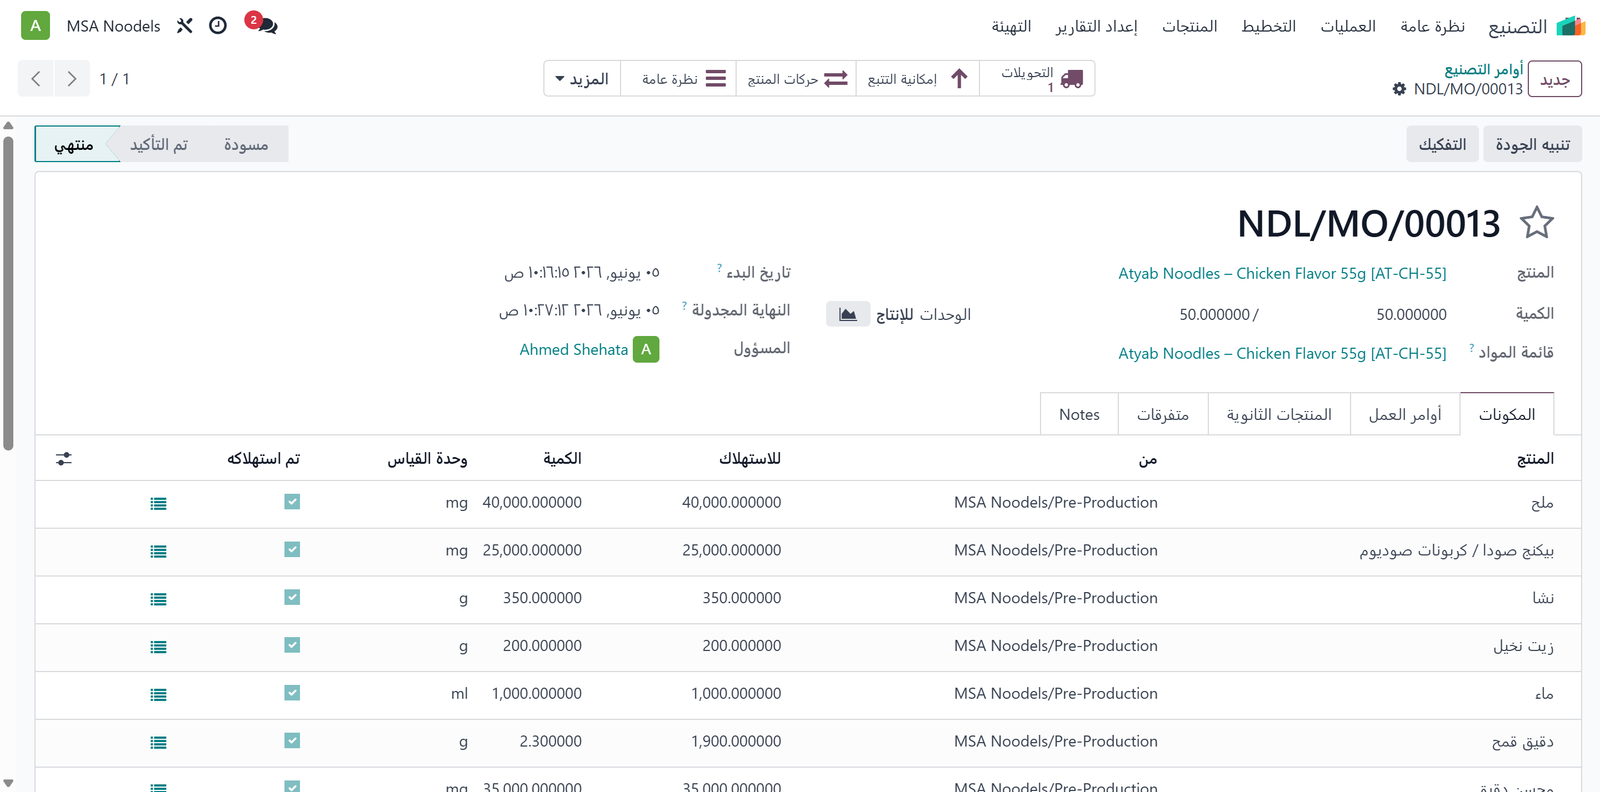This screenshot has width=1600, height=792.
Task: Open the activities clock icon
Action: pyautogui.click(x=218, y=26)
